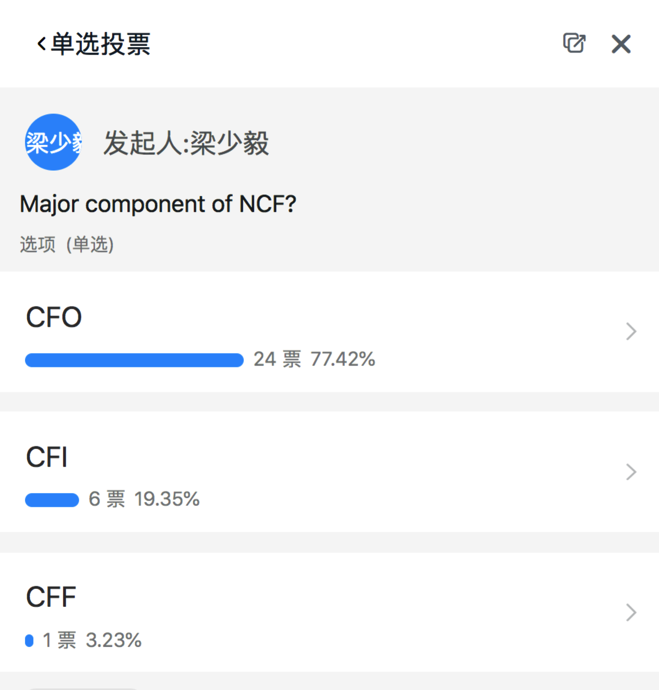Select the CFF option label
This screenshot has width=659, height=690.
(51, 597)
